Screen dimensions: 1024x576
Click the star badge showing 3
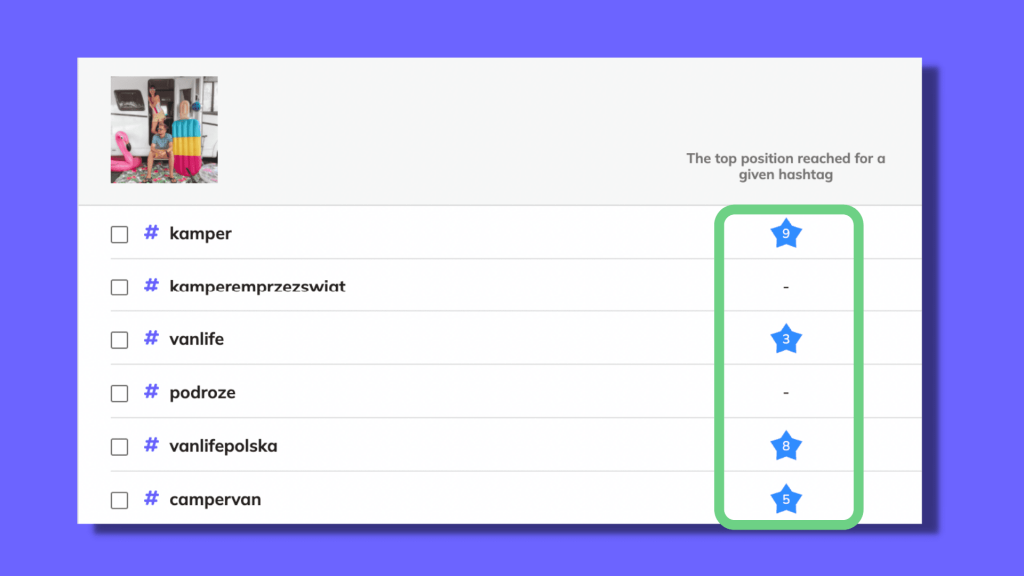pyautogui.click(x=786, y=339)
